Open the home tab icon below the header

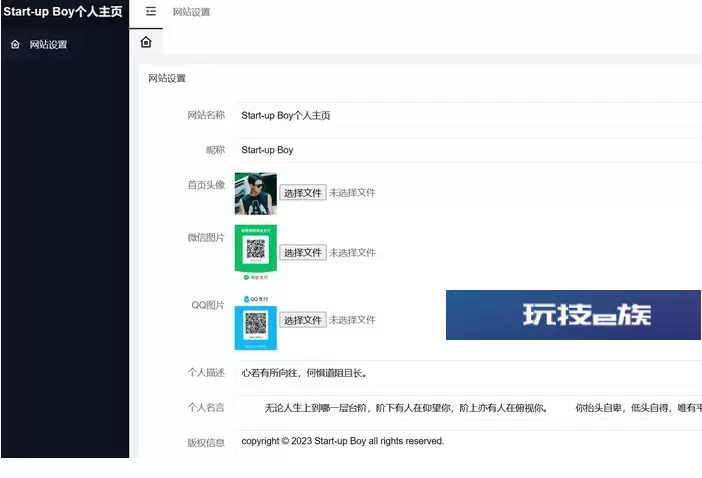point(146,43)
